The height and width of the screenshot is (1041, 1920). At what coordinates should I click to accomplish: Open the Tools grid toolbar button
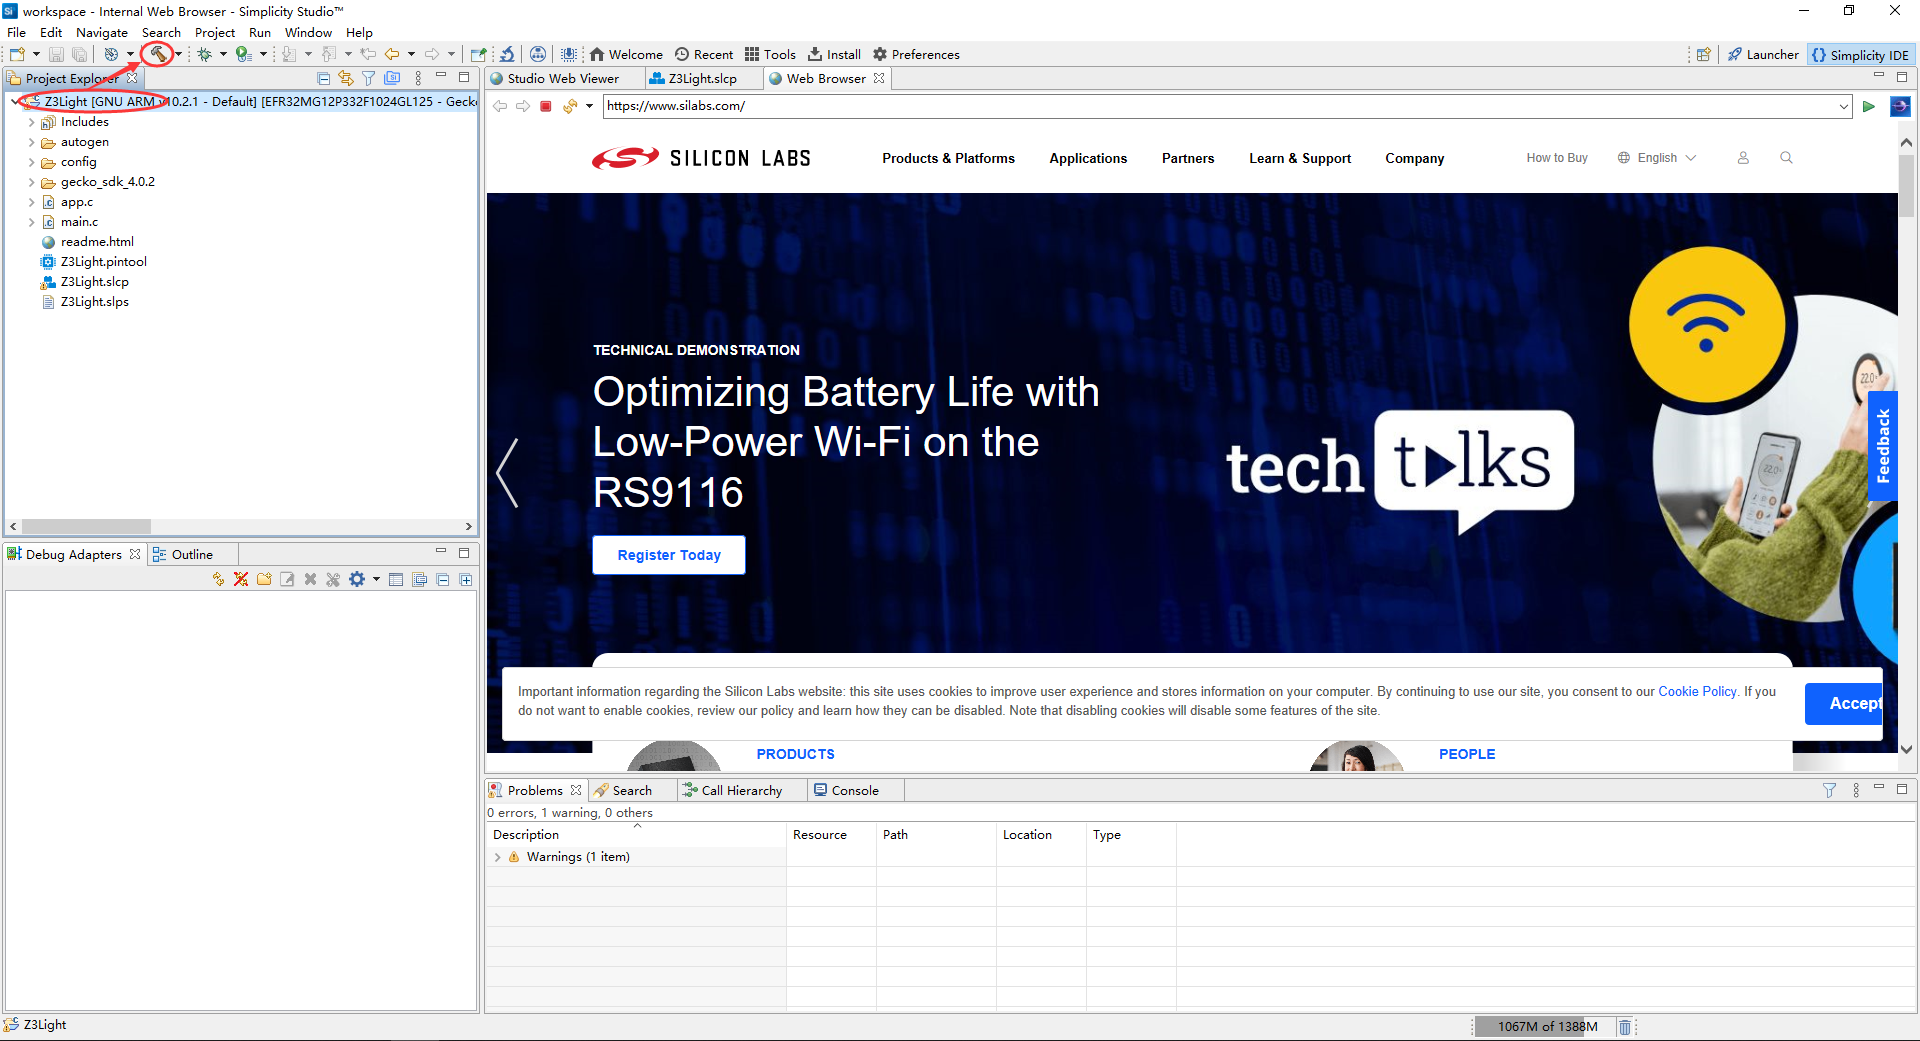click(770, 54)
